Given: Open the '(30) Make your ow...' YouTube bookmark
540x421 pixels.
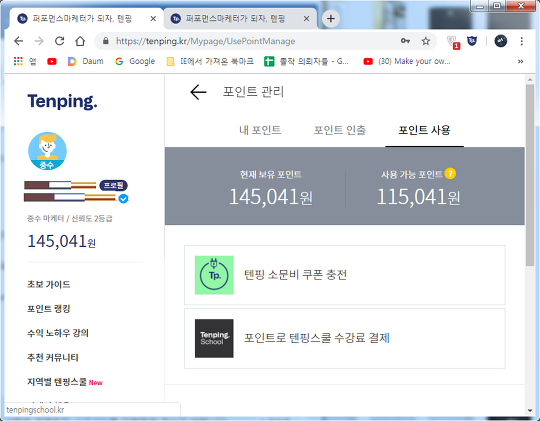Looking at the screenshot, I should point(407,61).
